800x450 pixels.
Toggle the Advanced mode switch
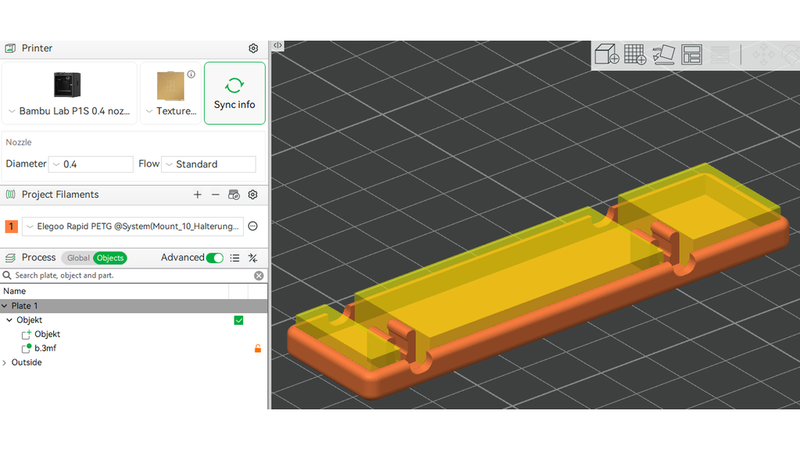215,258
